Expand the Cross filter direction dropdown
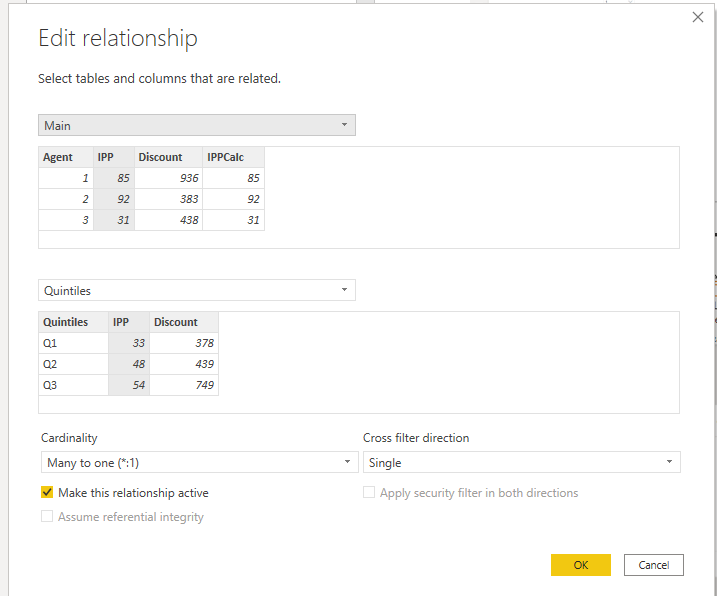 tap(522, 462)
